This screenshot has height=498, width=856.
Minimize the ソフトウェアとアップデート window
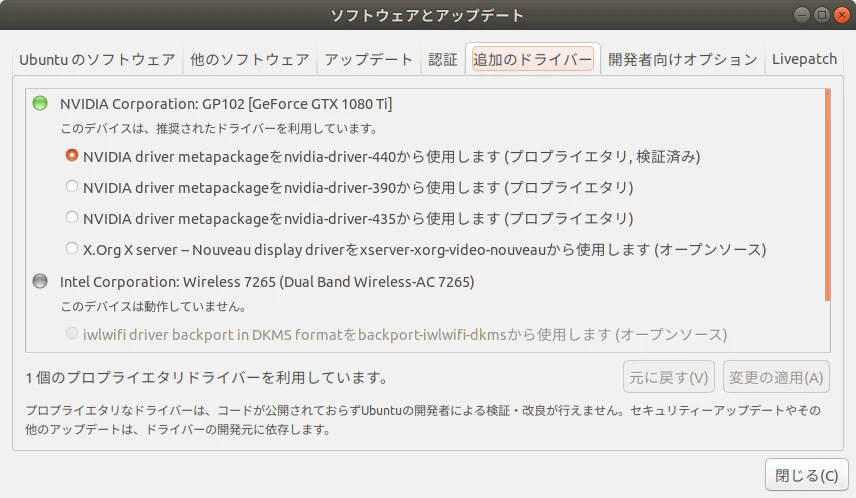(x=801, y=15)
